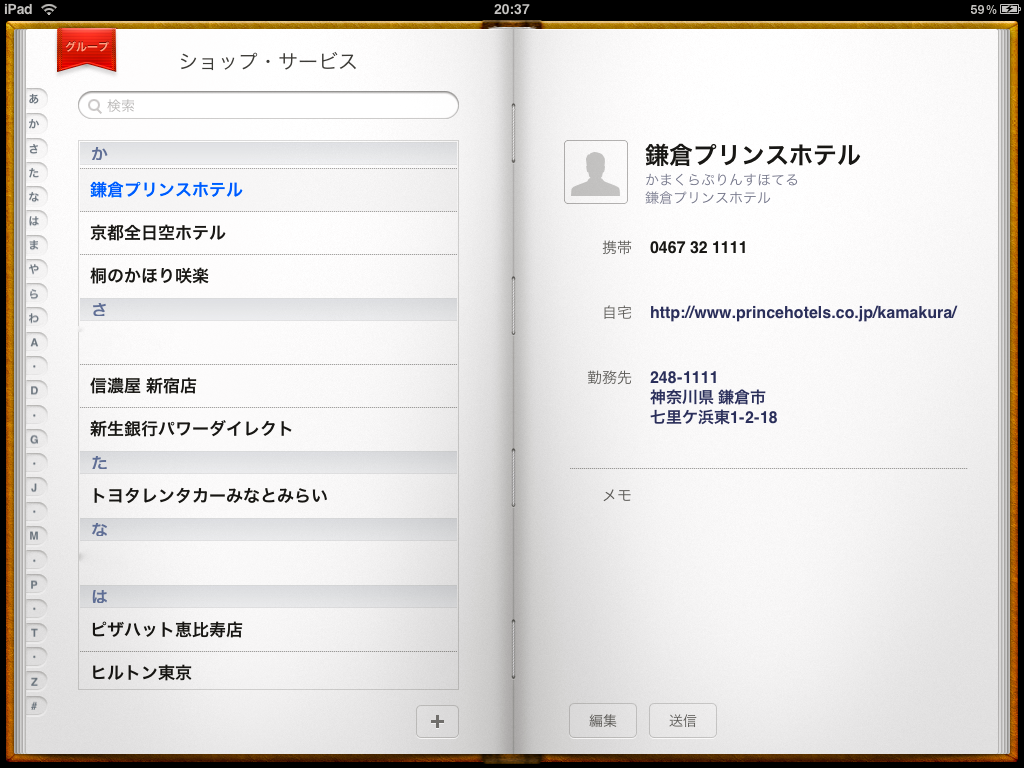Focus the 検索 search field
Screen dimensions: 1024x768
point(270,105)
